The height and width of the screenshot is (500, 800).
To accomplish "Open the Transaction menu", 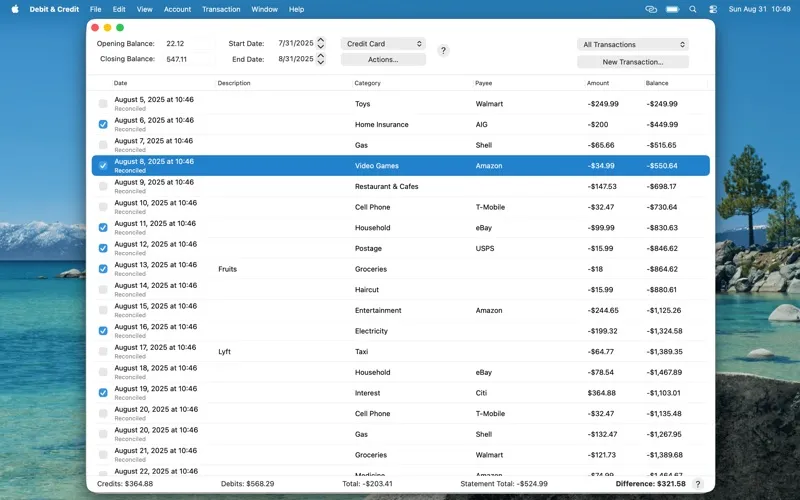I will tap(221, 9).
